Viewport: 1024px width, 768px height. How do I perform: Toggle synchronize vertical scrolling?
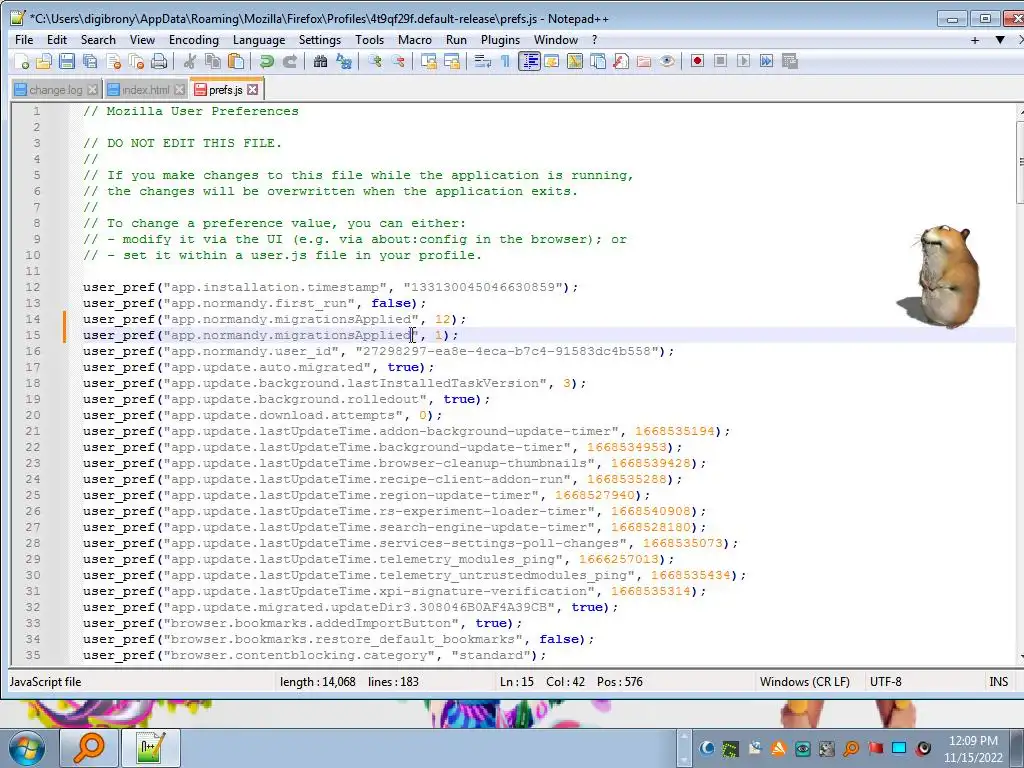click(428, 61)
